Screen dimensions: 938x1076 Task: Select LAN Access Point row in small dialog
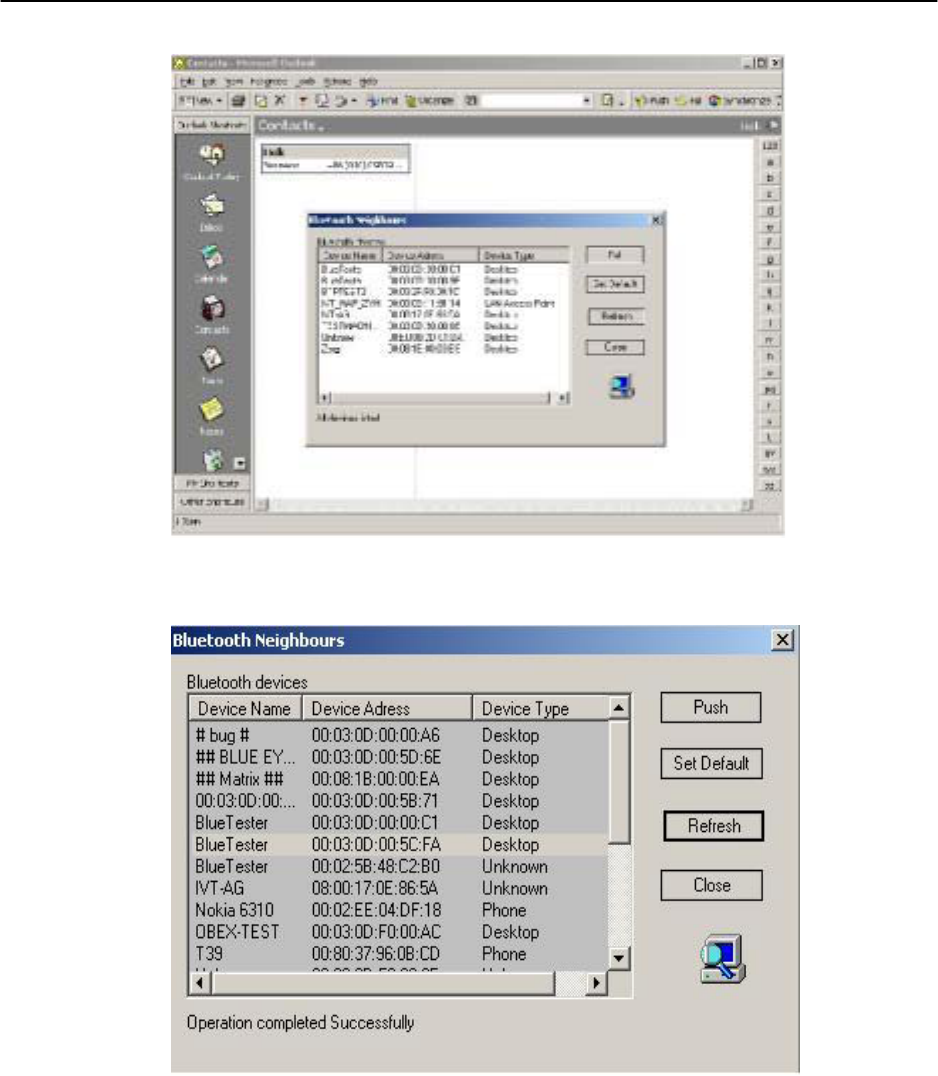(x=443, y=303)
